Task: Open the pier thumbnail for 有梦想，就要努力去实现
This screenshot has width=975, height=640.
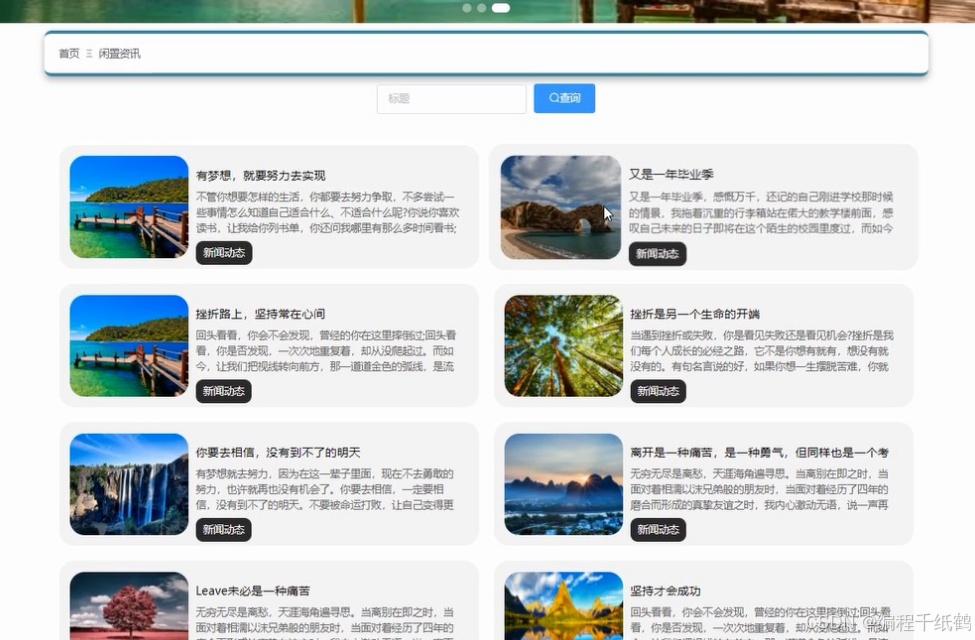Action: pyautogui.click(x=129, y=206)
